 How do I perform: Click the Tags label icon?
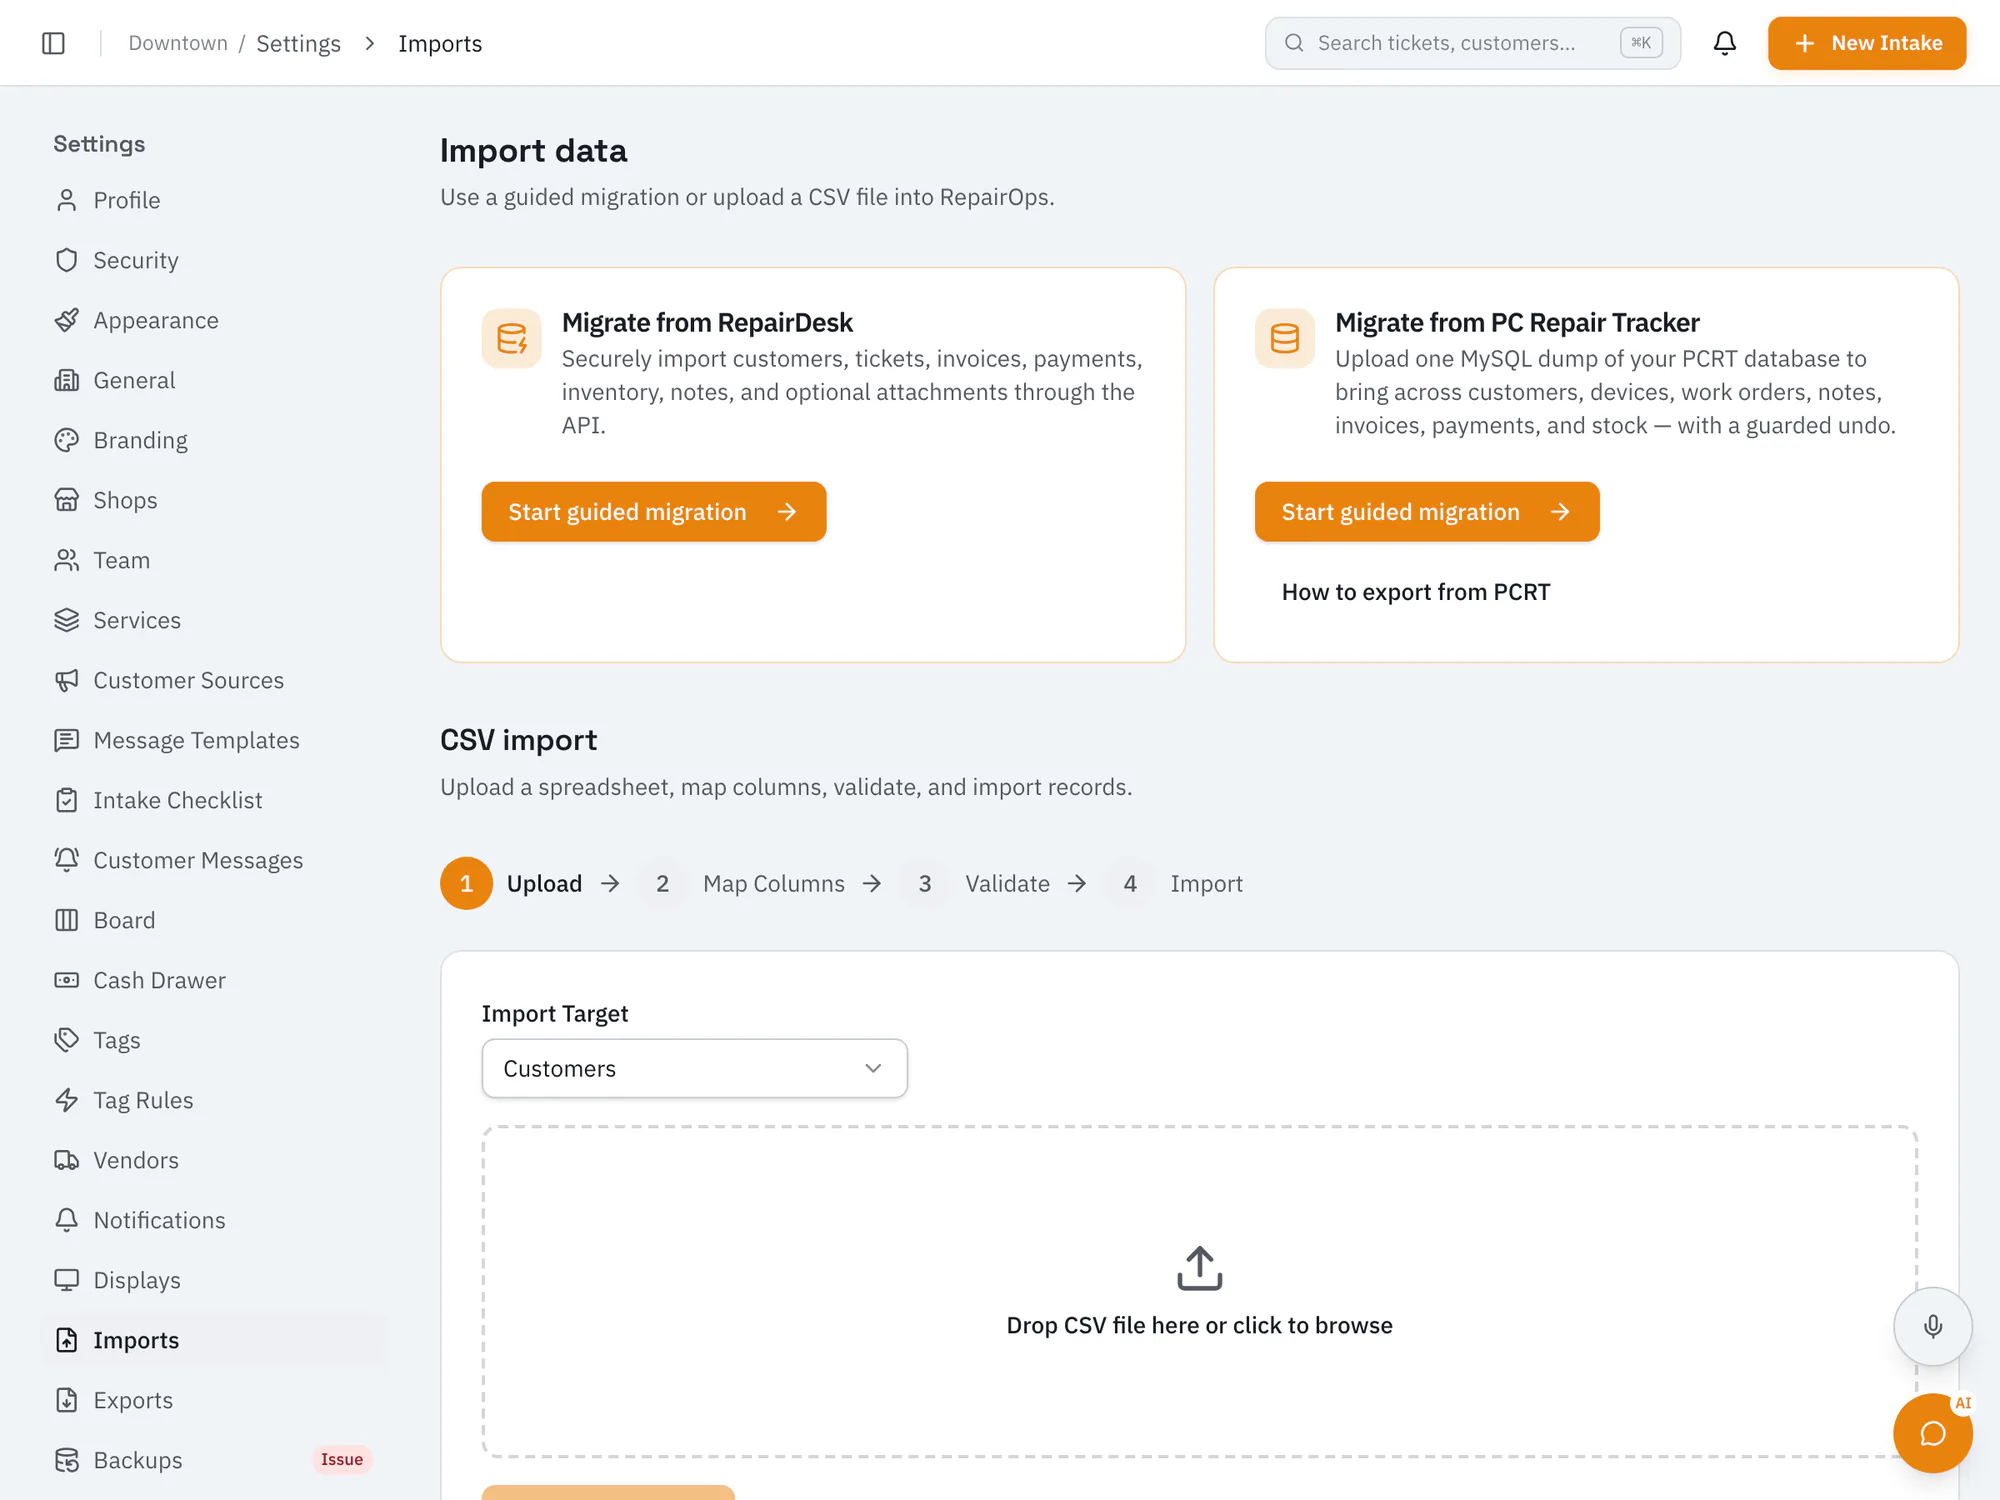tap(67, 1040)
